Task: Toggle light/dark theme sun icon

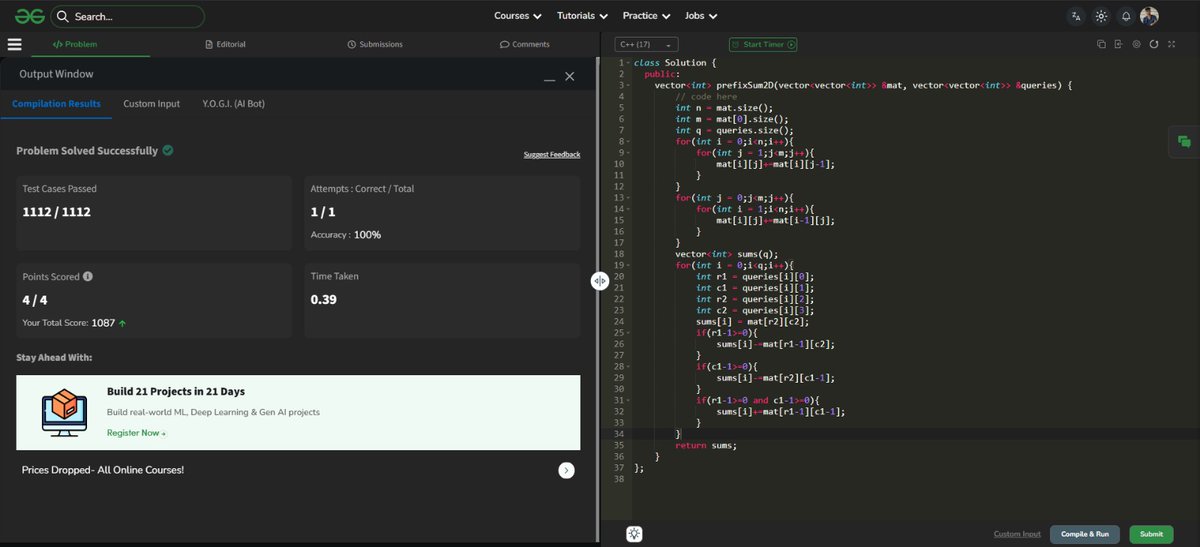Action: [1101, 16]
